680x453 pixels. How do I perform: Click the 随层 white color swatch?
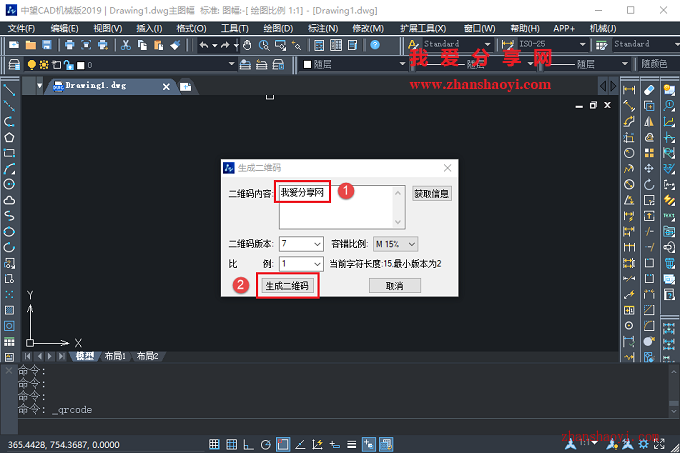pyautogui.click(x=307, y=65)
